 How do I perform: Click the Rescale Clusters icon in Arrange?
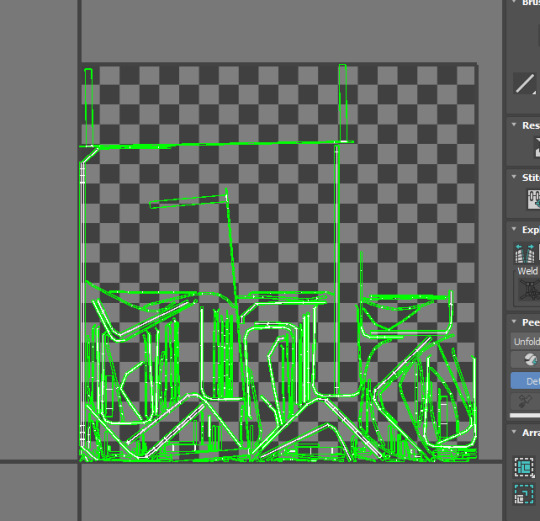click(524, 494)
